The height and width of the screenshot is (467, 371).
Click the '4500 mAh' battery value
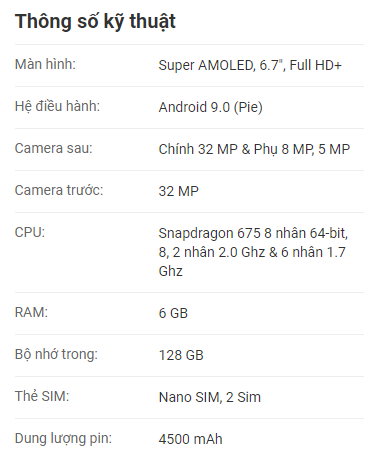tap(190, 439)
